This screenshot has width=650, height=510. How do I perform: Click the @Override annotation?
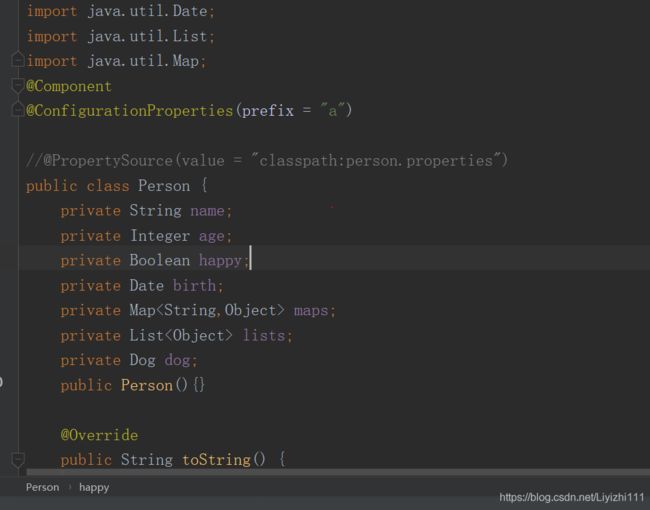(99, 435)
